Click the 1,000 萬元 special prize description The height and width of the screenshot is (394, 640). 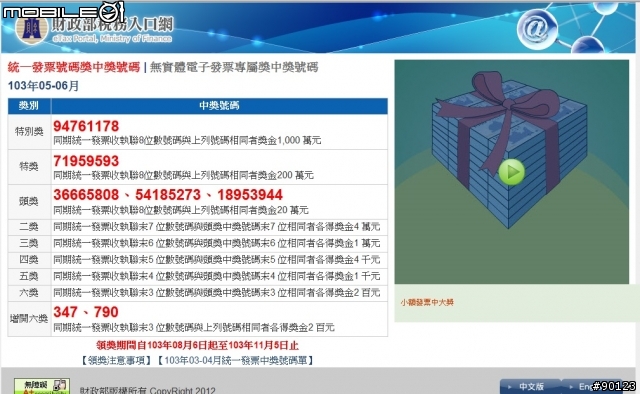pos(187,140)
